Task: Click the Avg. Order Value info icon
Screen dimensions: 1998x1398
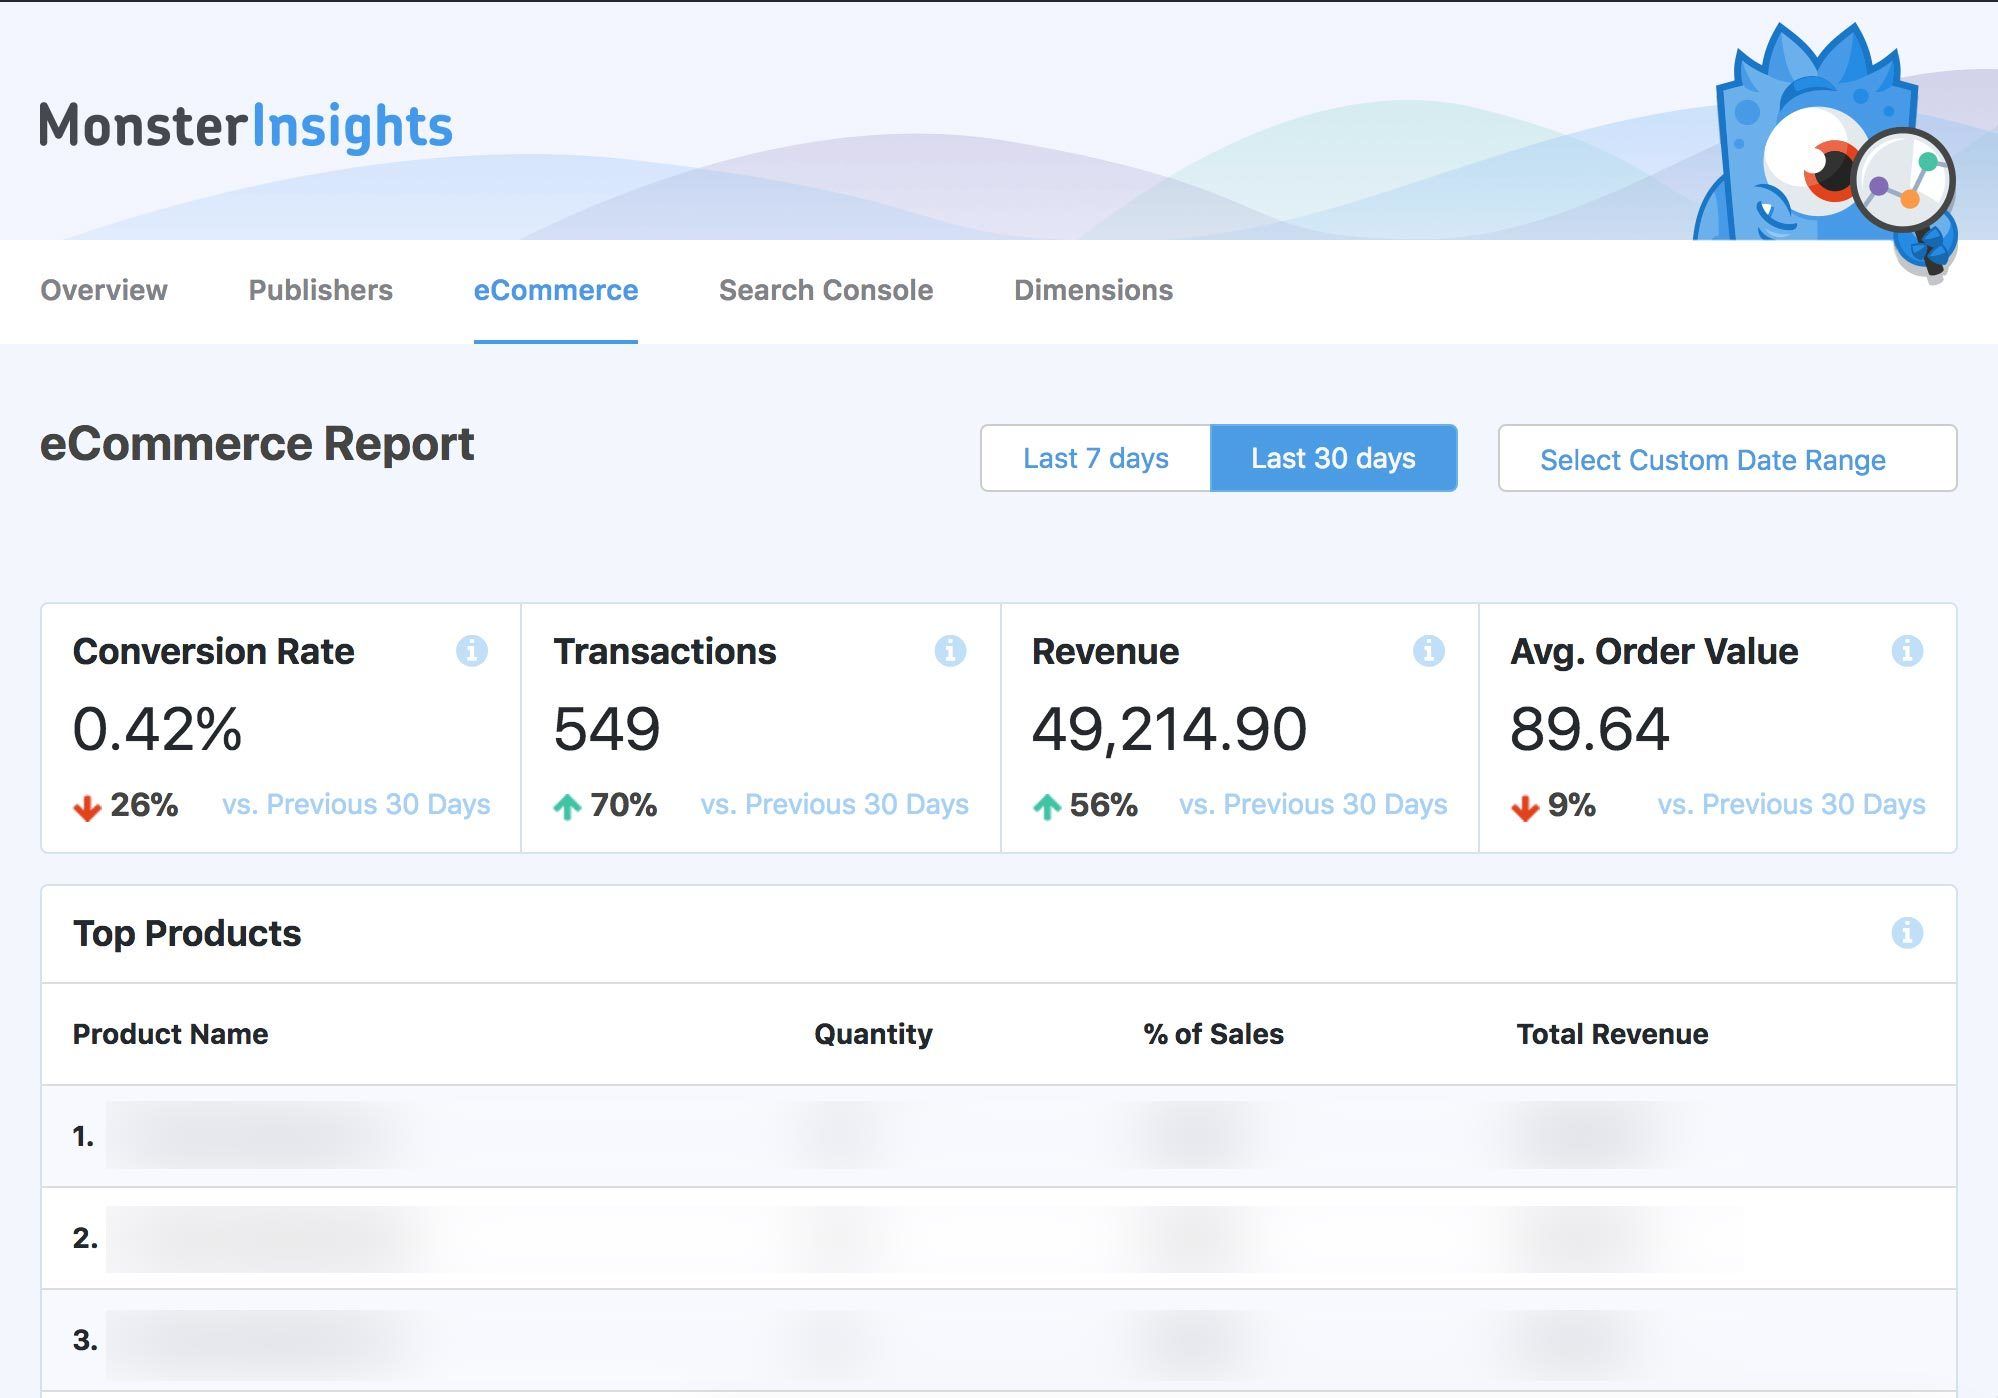Action: 1907,651
